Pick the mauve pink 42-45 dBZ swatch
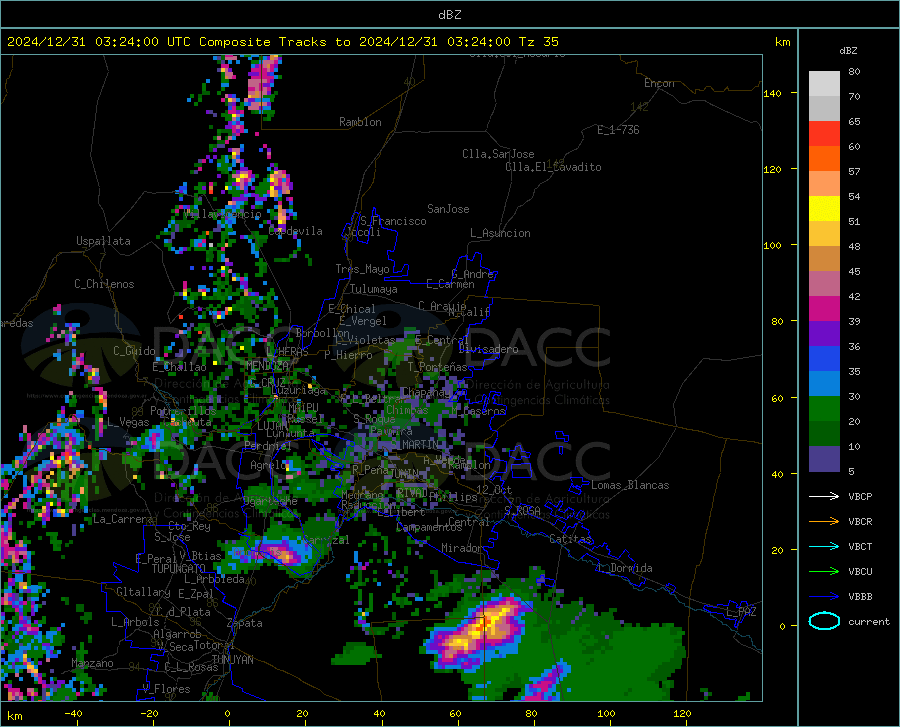Image resolution: width=900 pixels, height=727 pixels. (824, 283)
